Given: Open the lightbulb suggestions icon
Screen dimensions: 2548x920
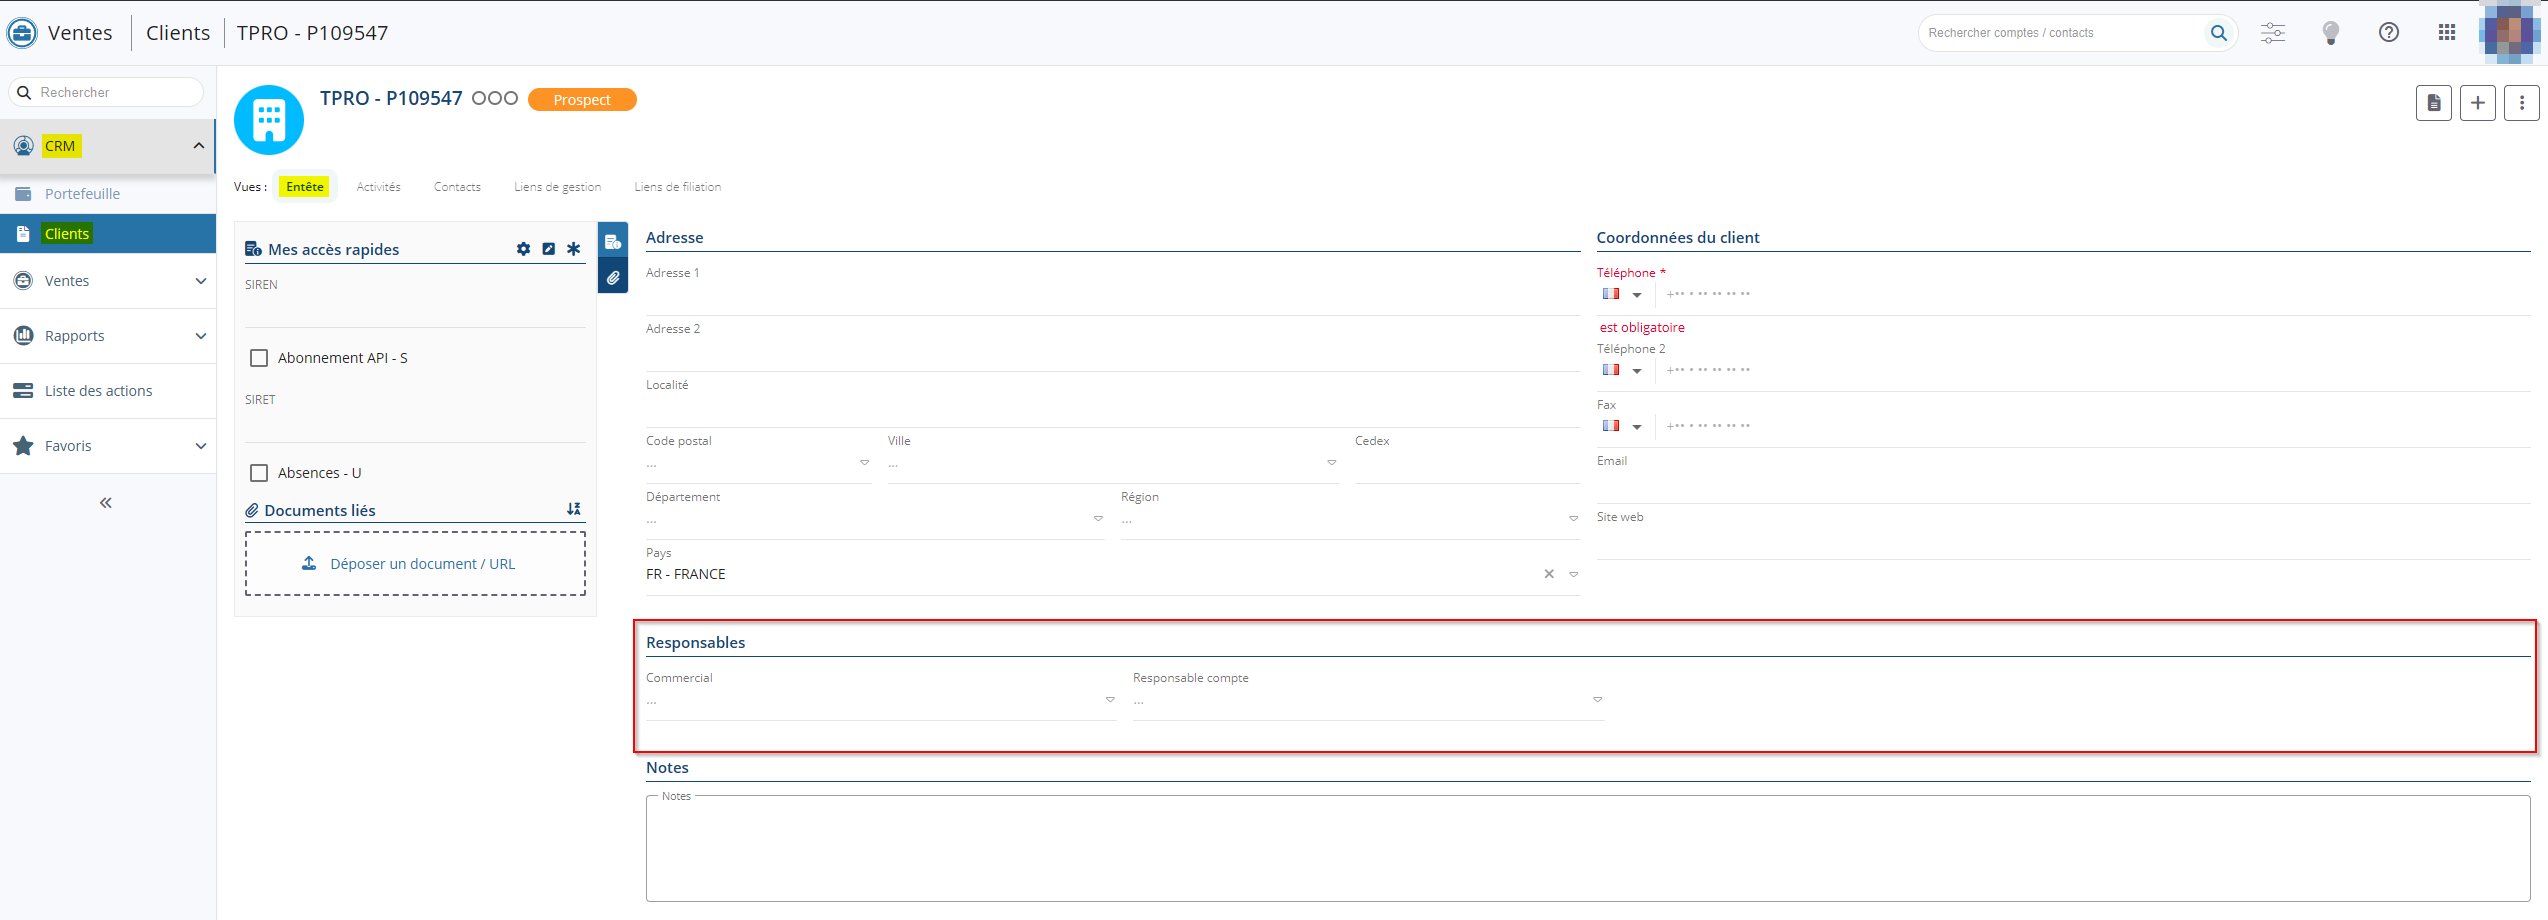Looking at the screenshot, I should (2330, 33).
